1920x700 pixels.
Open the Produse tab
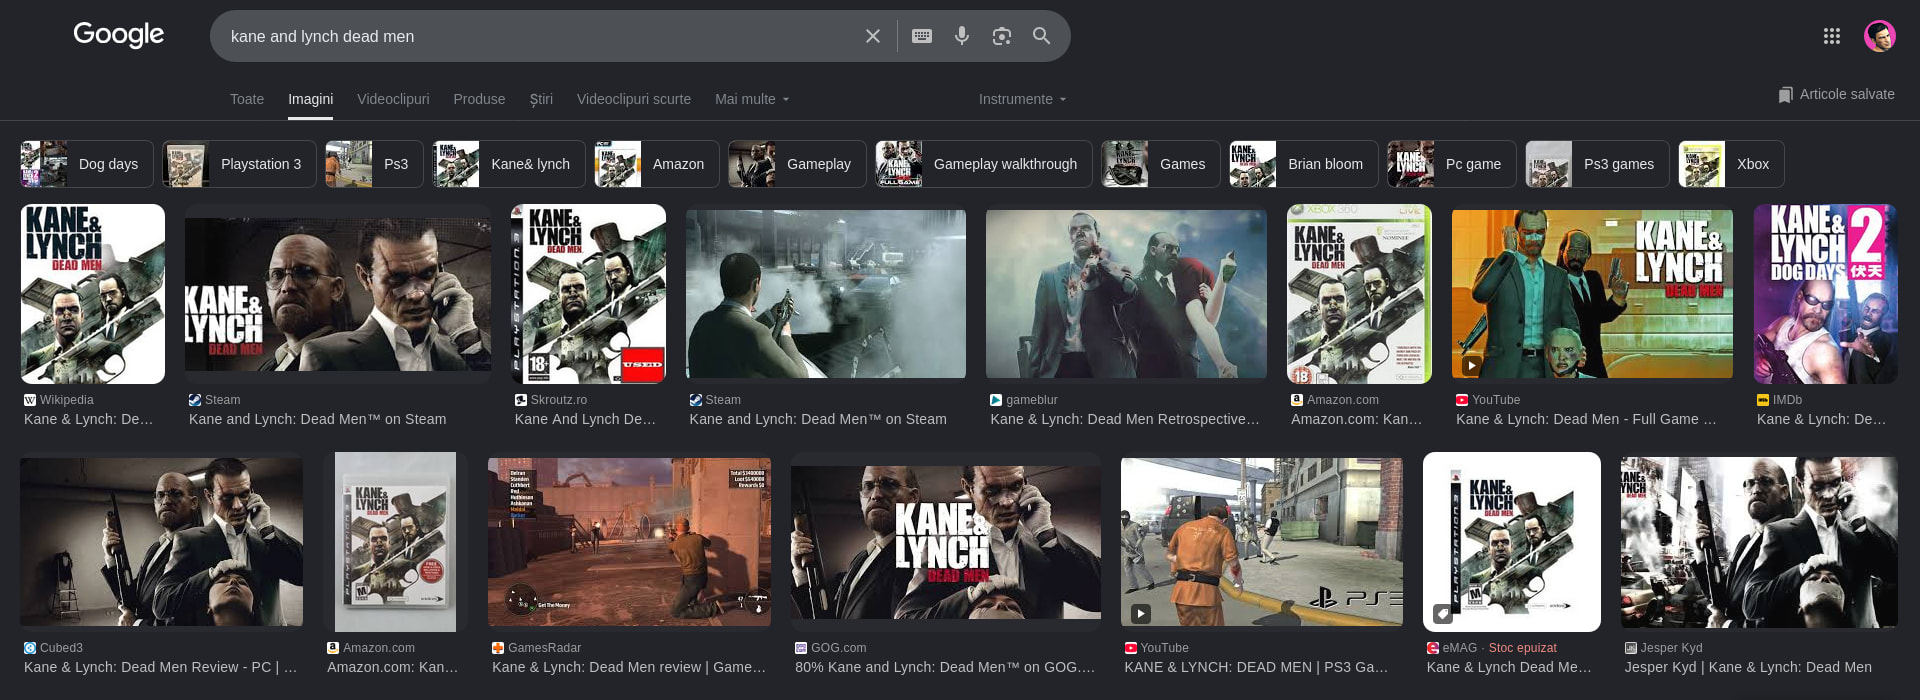pos(479,99)
